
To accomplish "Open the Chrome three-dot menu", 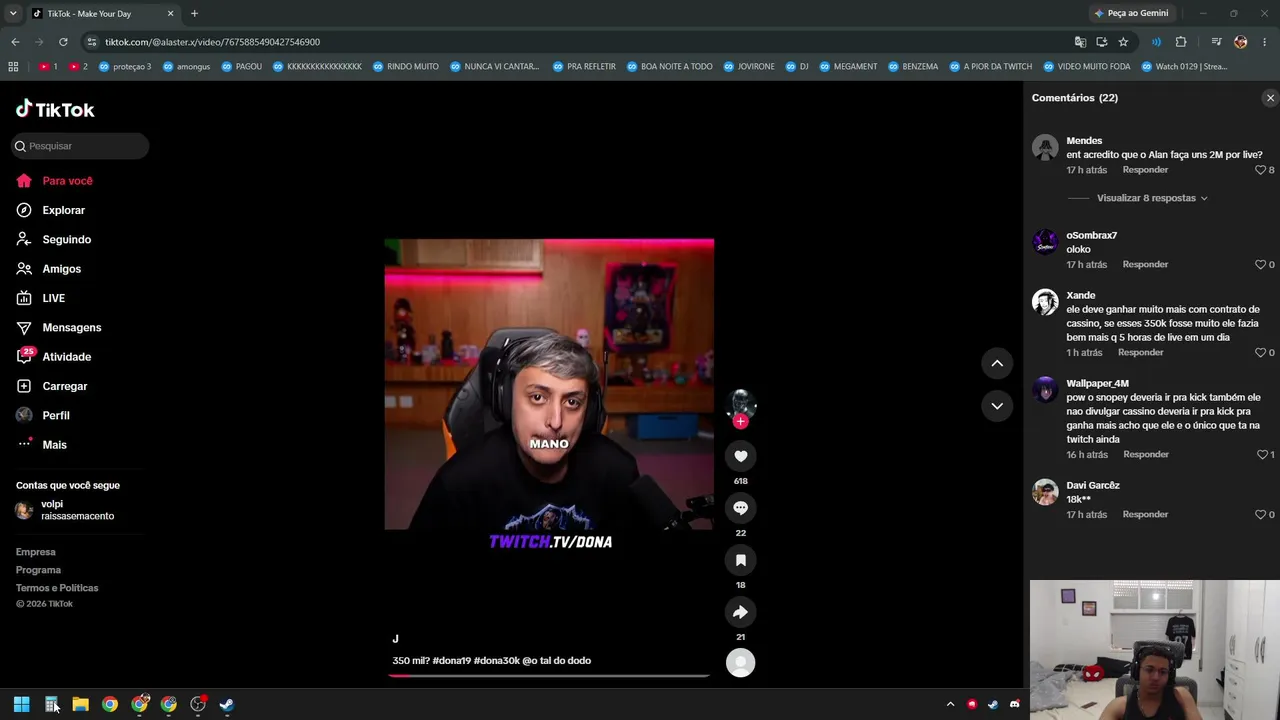I will (1265, 42).
